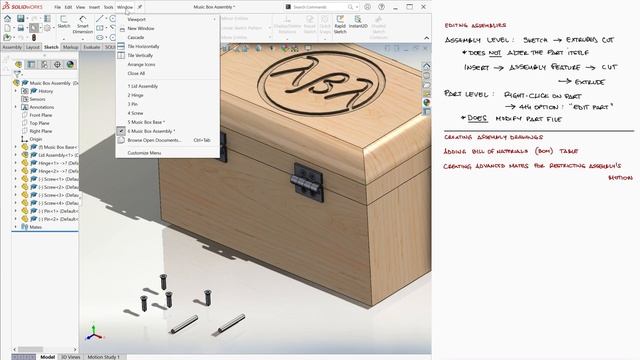Click the Help question mark icon
The height and width of the screenshot is (360, 640).
pos(381,7)
